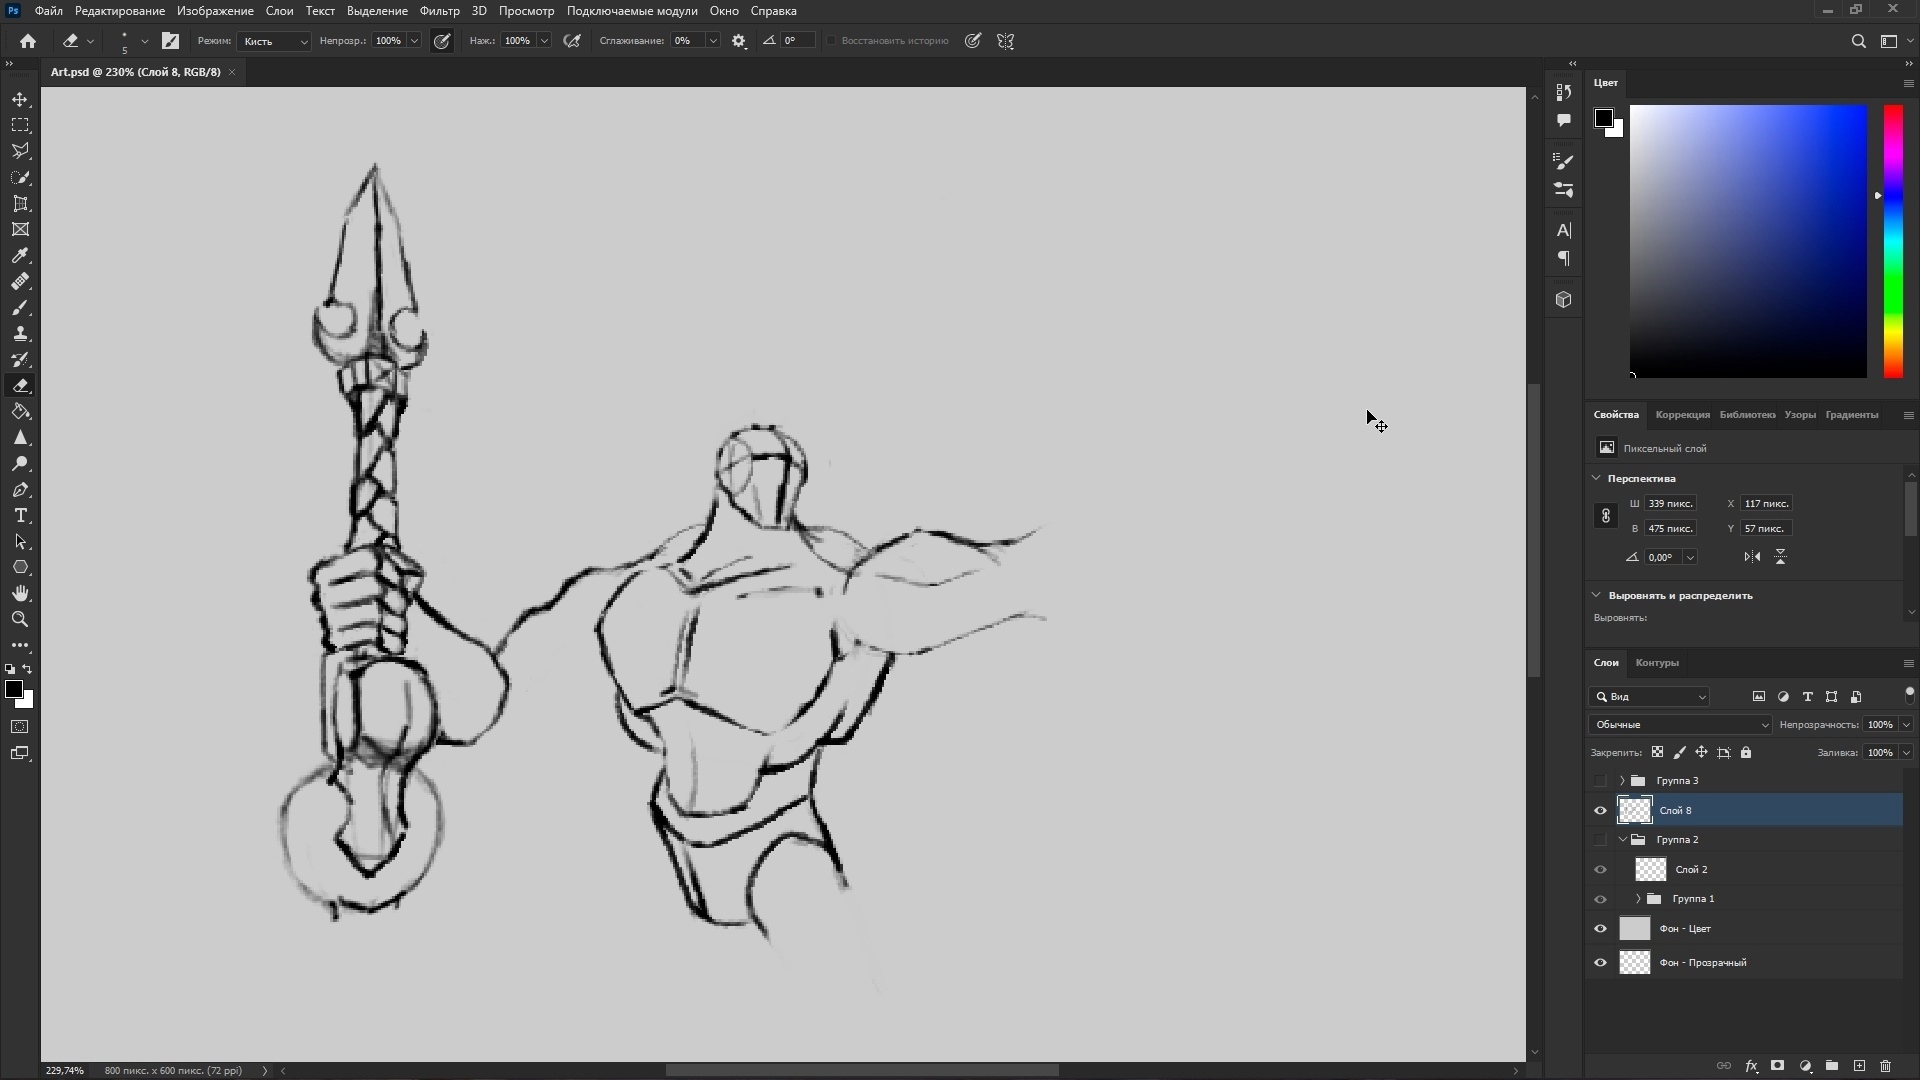The image size is (1920, 1080).
Task: Expand the Группа 3 folder
Action: (x=1622, y=781)
